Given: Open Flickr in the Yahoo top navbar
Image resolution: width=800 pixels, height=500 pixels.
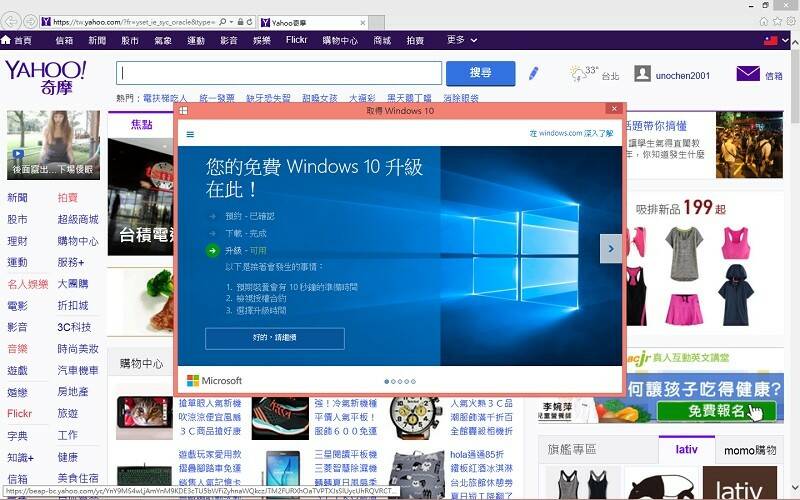Looking at the screenshot, I should point(296,40).
